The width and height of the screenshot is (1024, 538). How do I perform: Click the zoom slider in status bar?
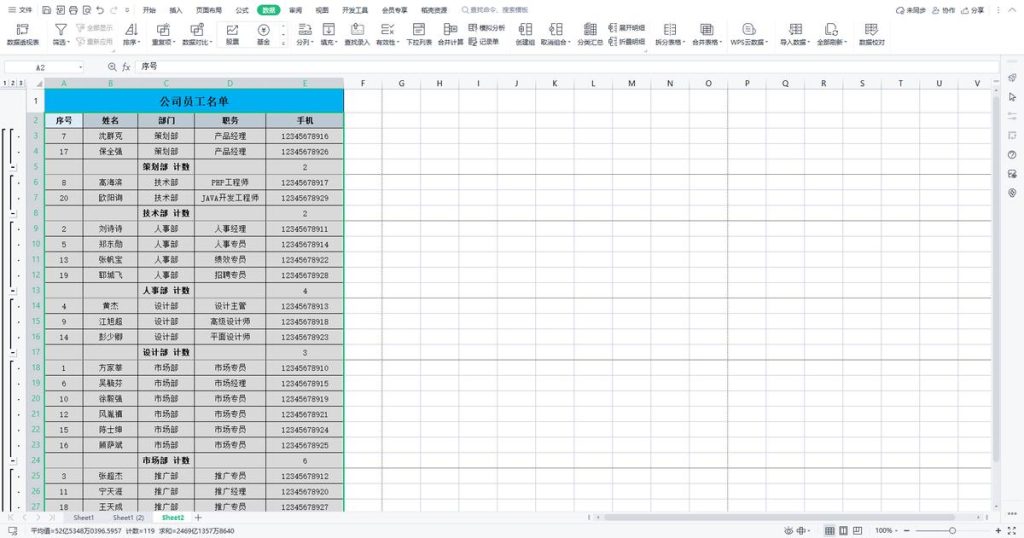click(x=952, y=530)
